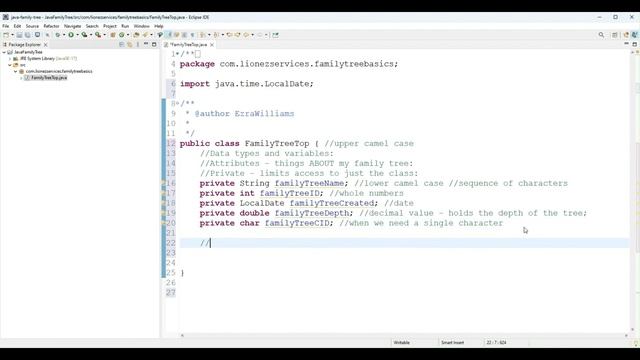Open the Back history dropdown arrow
This screenshot has width=640, height=360.
(253, 35)
